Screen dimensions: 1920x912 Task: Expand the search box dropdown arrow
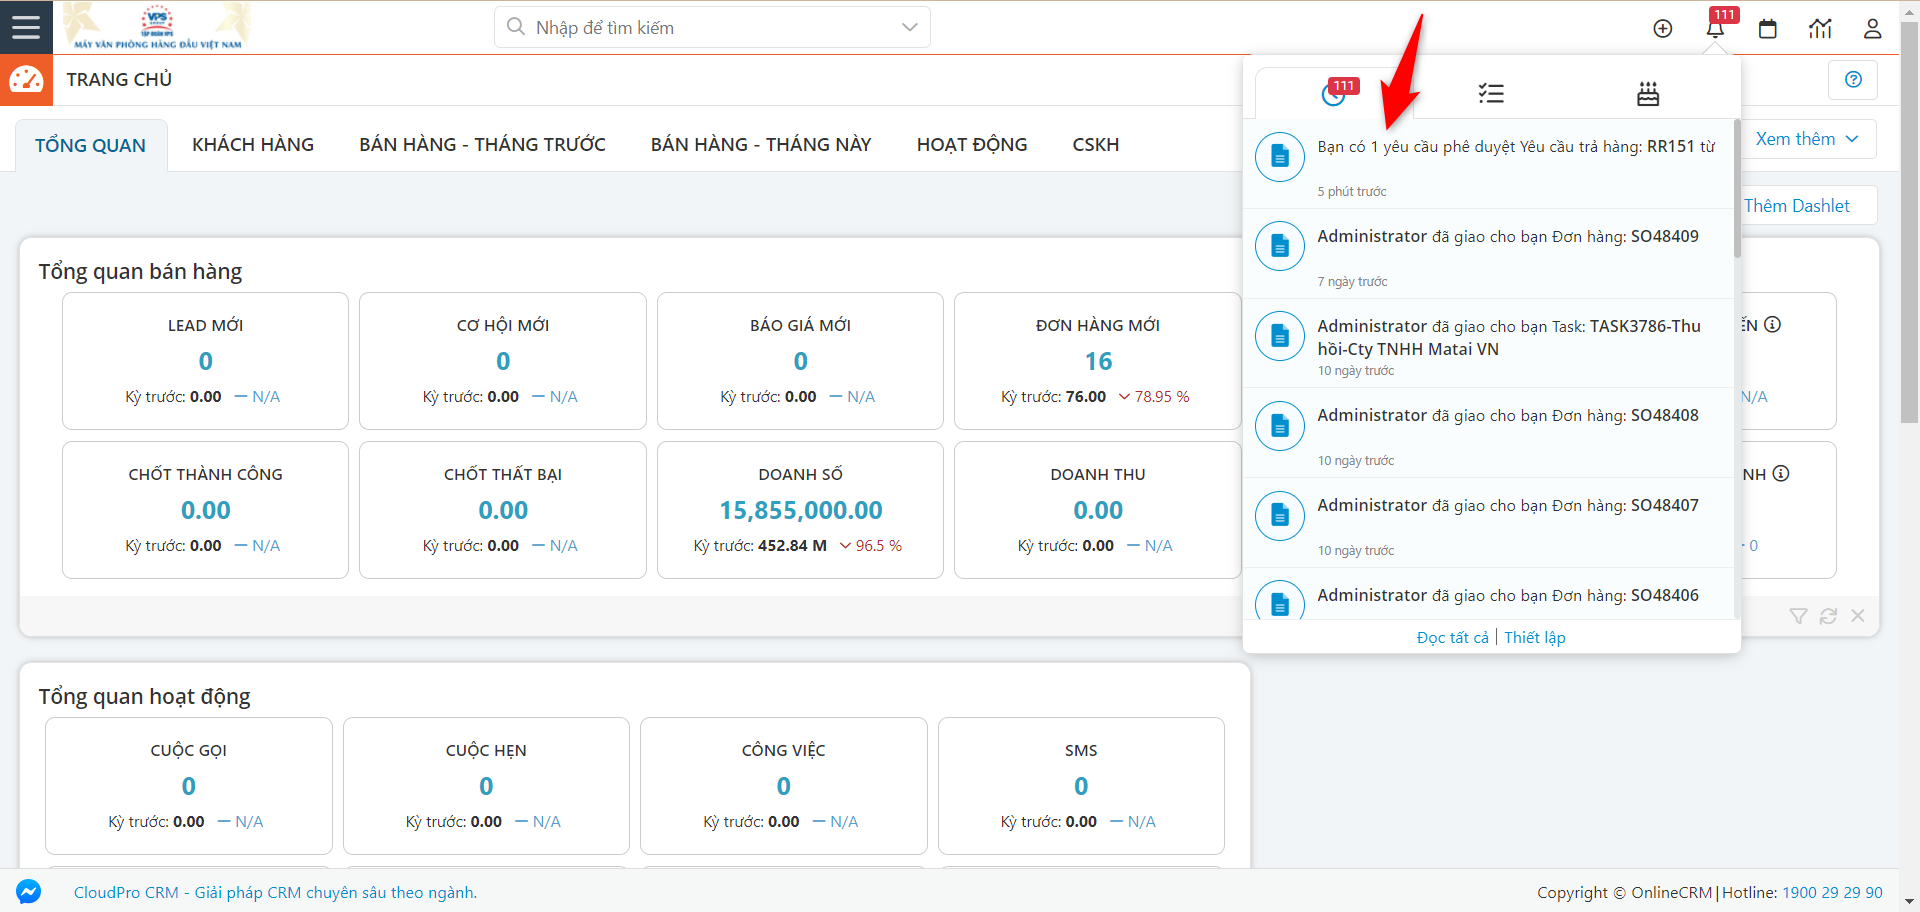click(x=909, y=27)
